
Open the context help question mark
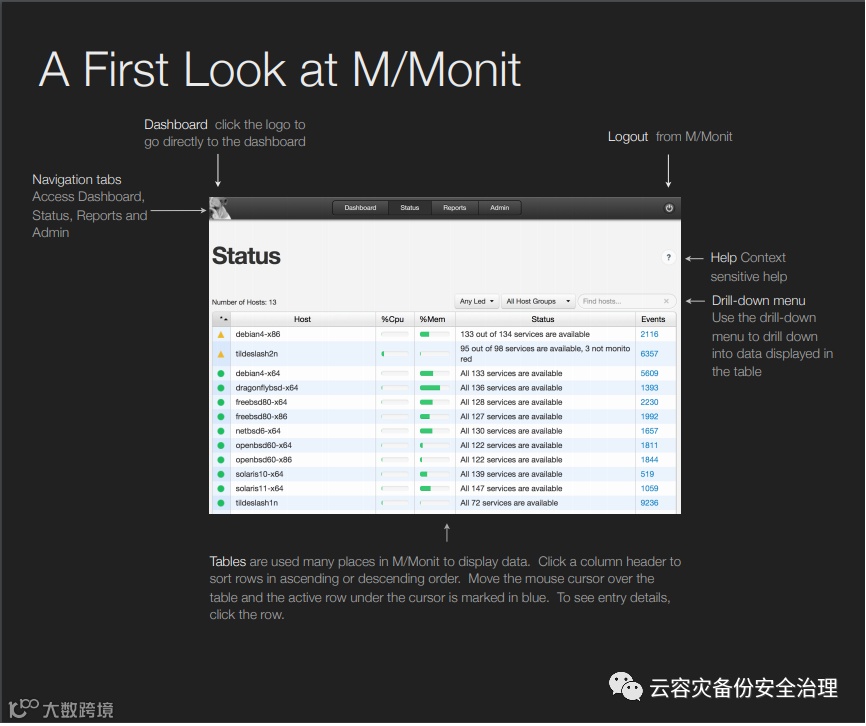pyautogui.click(x=668, y=257)
